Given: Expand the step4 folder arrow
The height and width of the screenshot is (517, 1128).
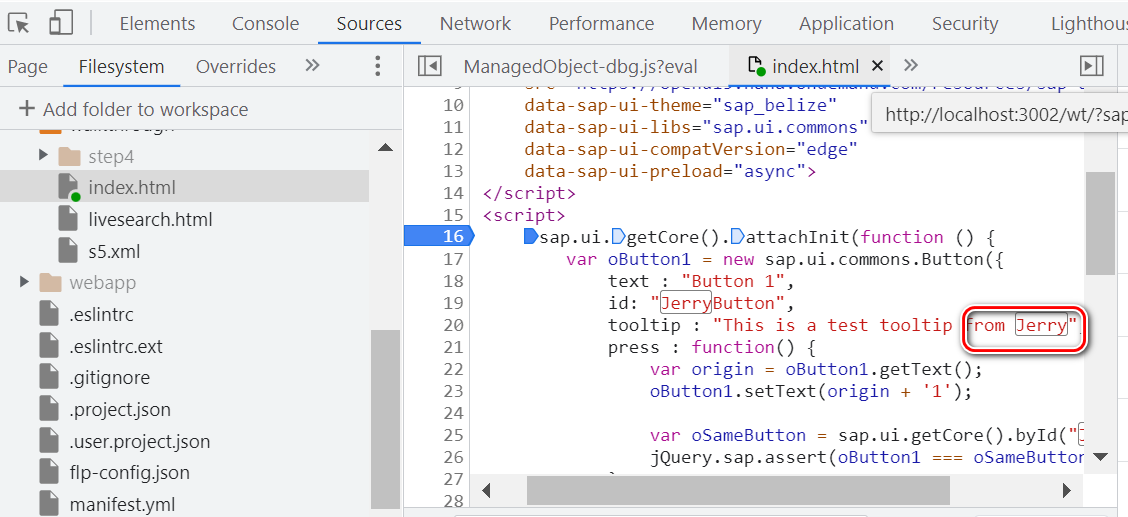Looking at the screenshot, I should [43, 155].
